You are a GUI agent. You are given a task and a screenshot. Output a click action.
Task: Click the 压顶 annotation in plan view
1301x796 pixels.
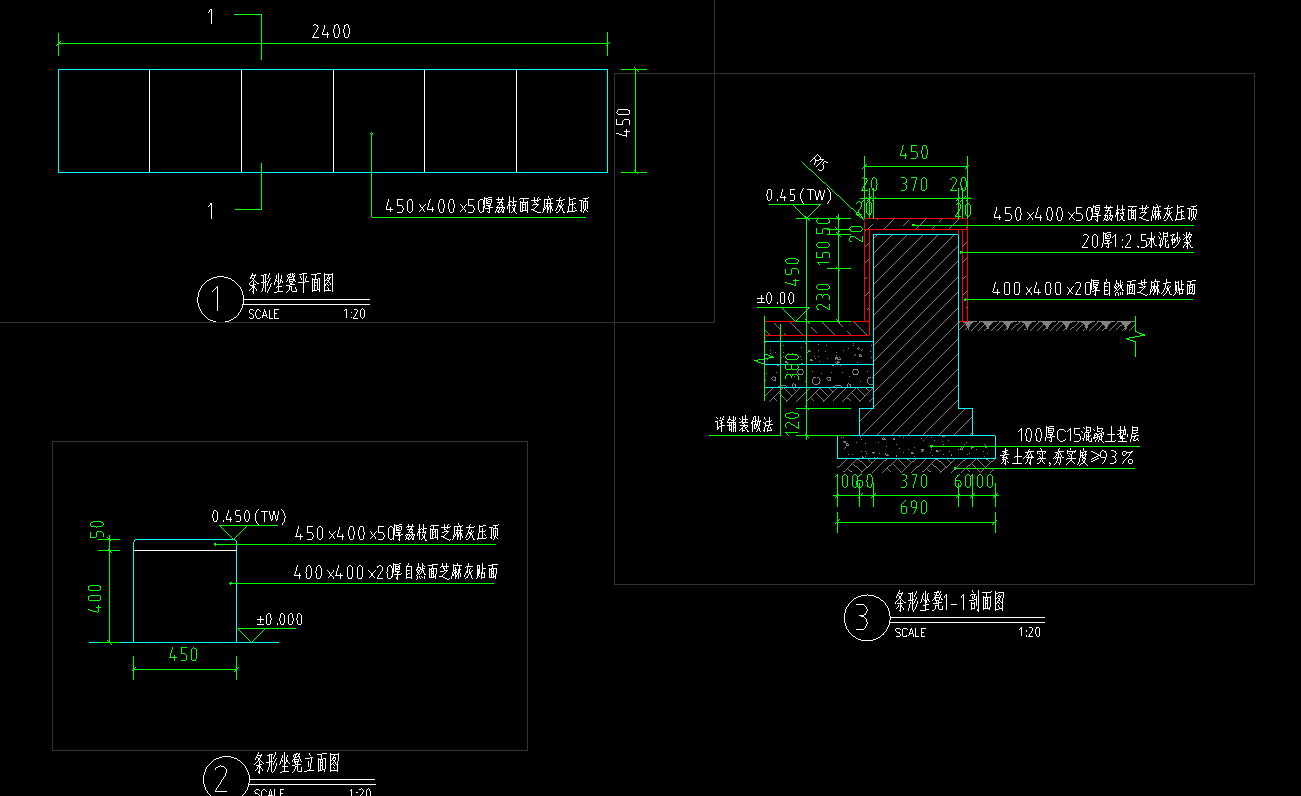point(486,207)
